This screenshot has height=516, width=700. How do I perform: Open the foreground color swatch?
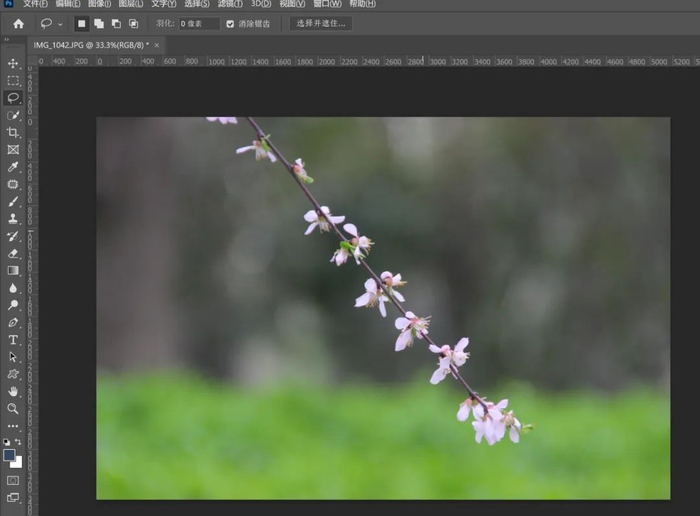tap(9, 455)
